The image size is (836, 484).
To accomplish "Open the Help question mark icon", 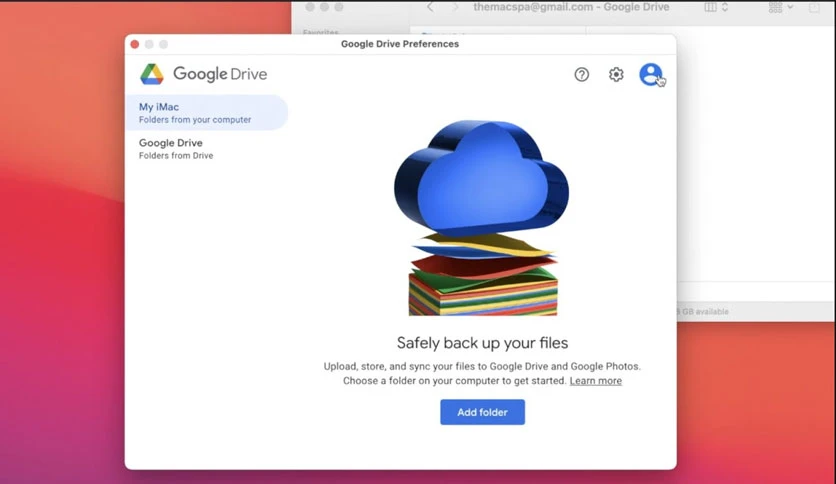I will coord(582,75).
